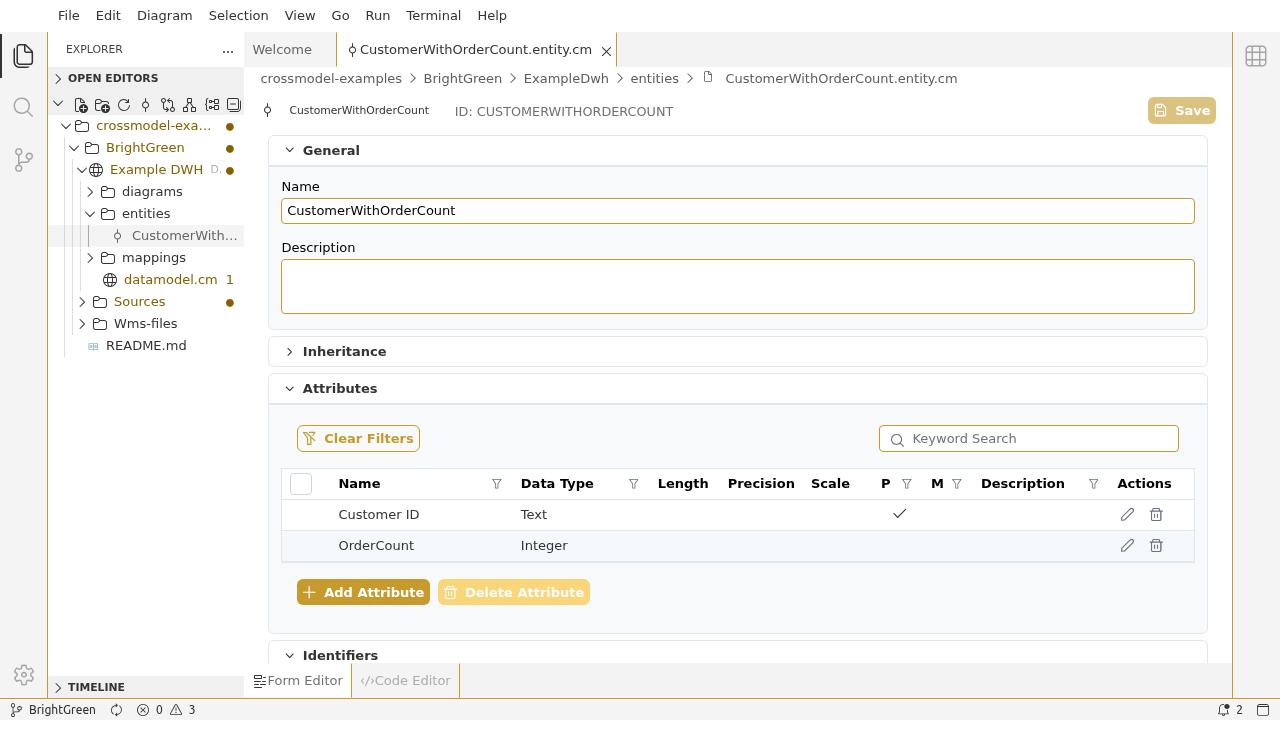1280x750 pixels.
Task: Close the CustomerWithOrderCount.entity.cm tab
Action: [606, 51]
